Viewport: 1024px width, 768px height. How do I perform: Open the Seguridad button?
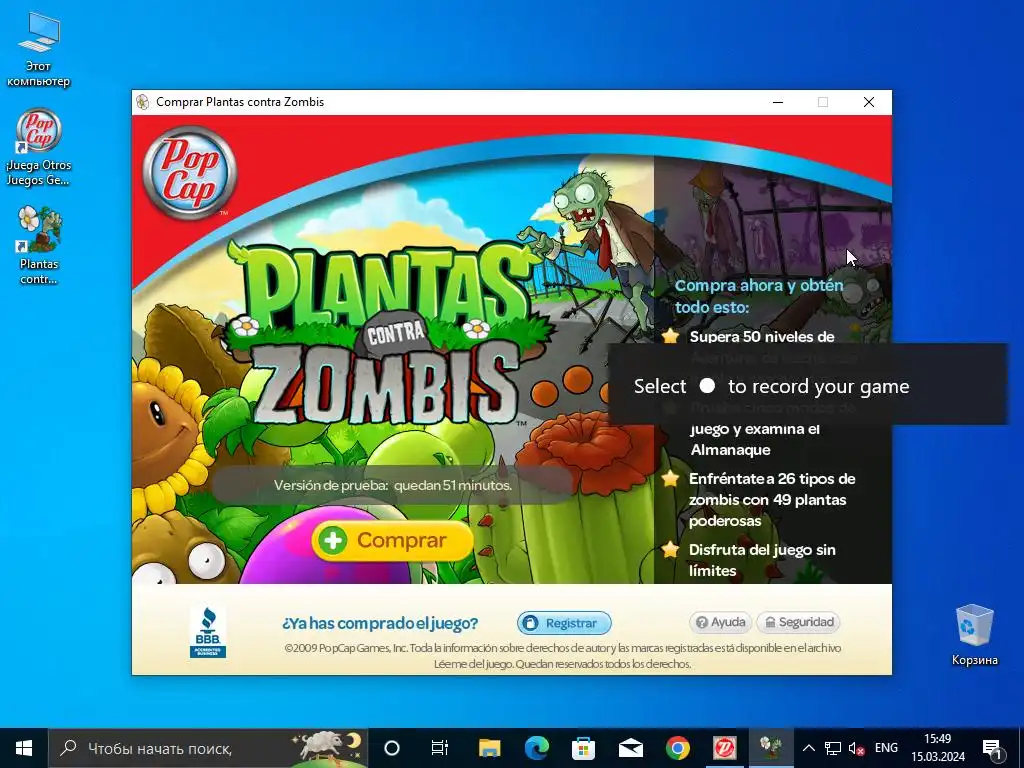(x=798, y=622)
